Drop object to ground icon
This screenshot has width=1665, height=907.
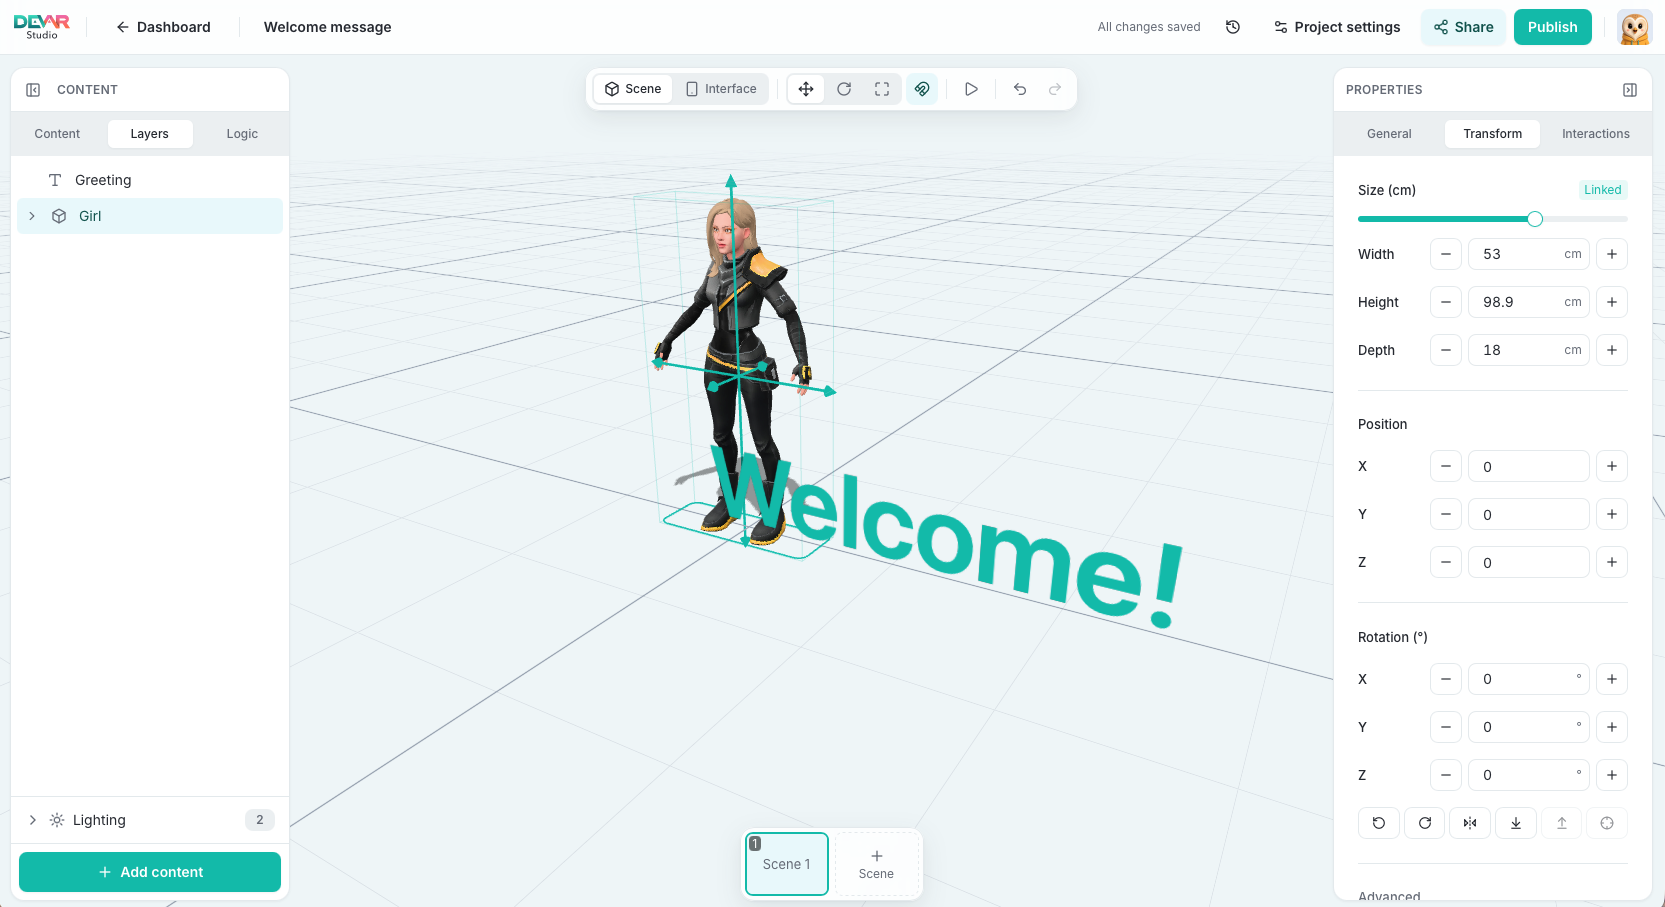1516,823
